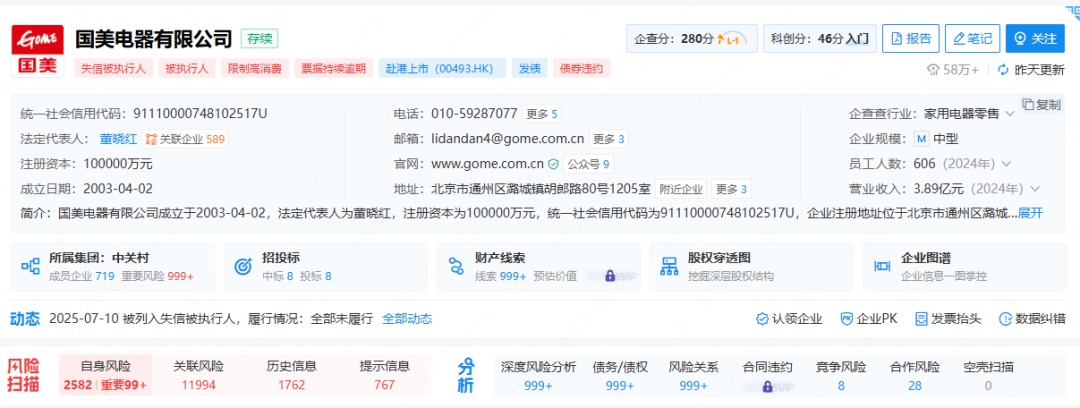Click the group structure icon by 所属集团
Screen dimensions: 1080x408
point(31,267)
